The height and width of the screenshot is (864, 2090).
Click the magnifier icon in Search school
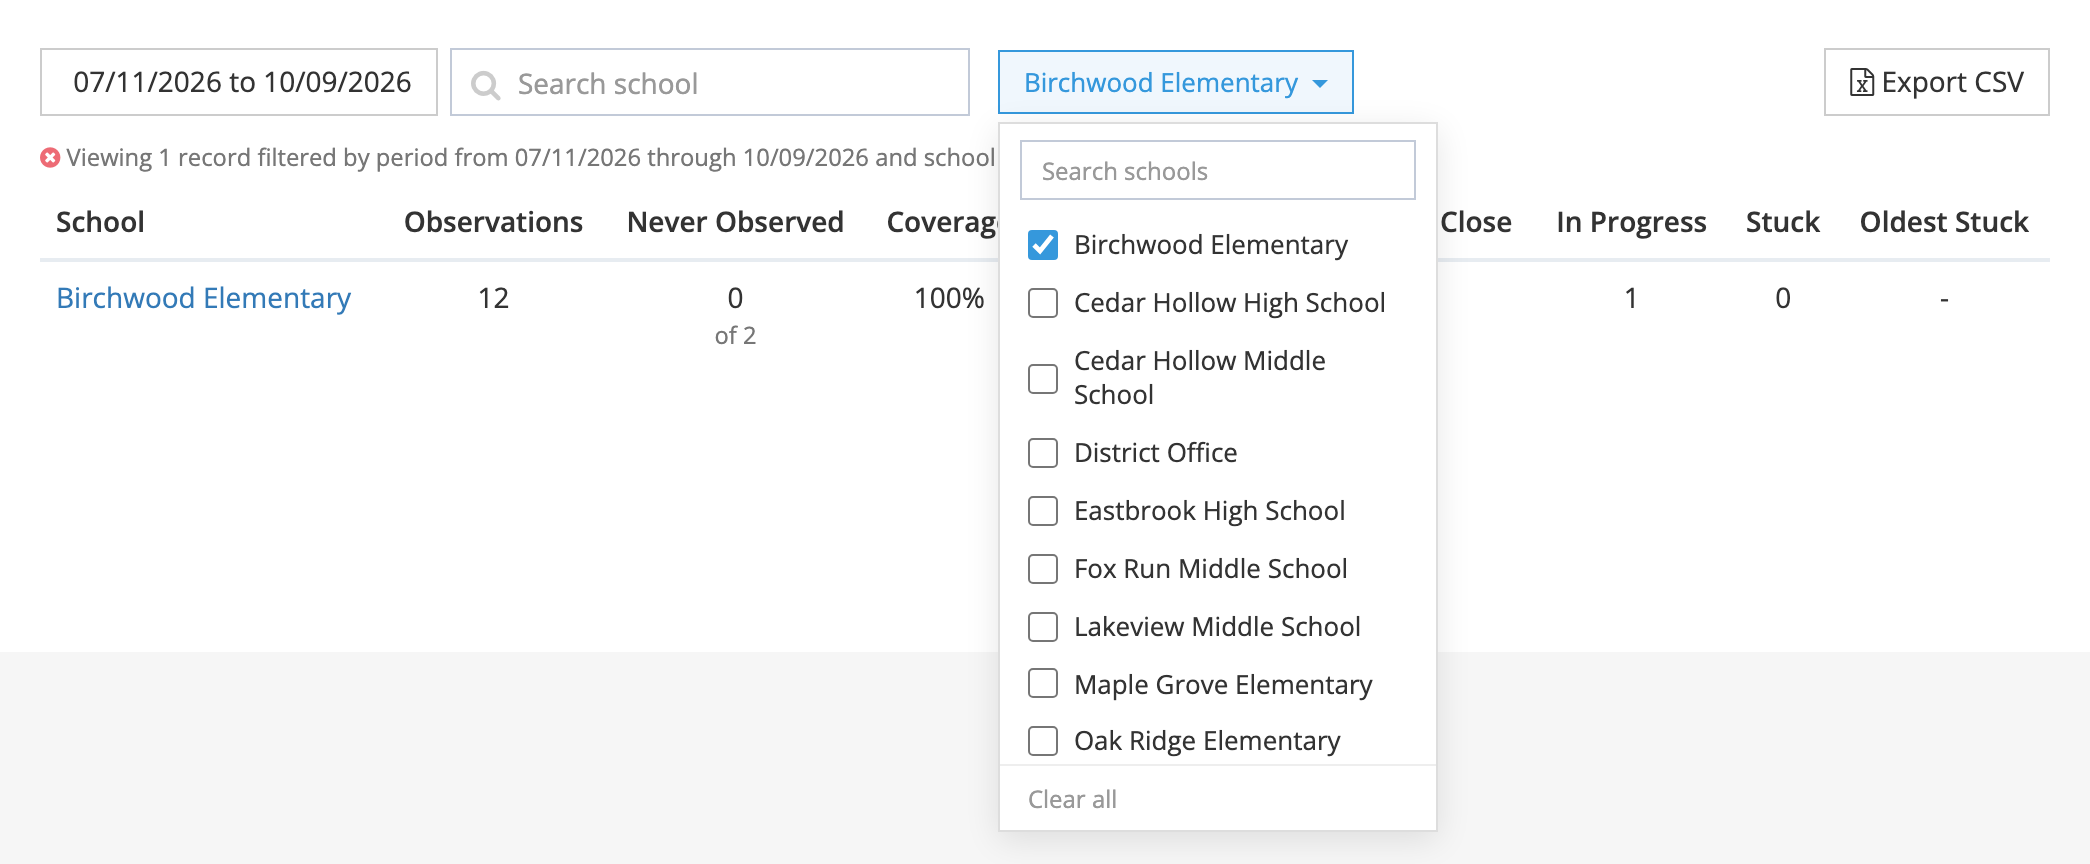click(485, 85)
